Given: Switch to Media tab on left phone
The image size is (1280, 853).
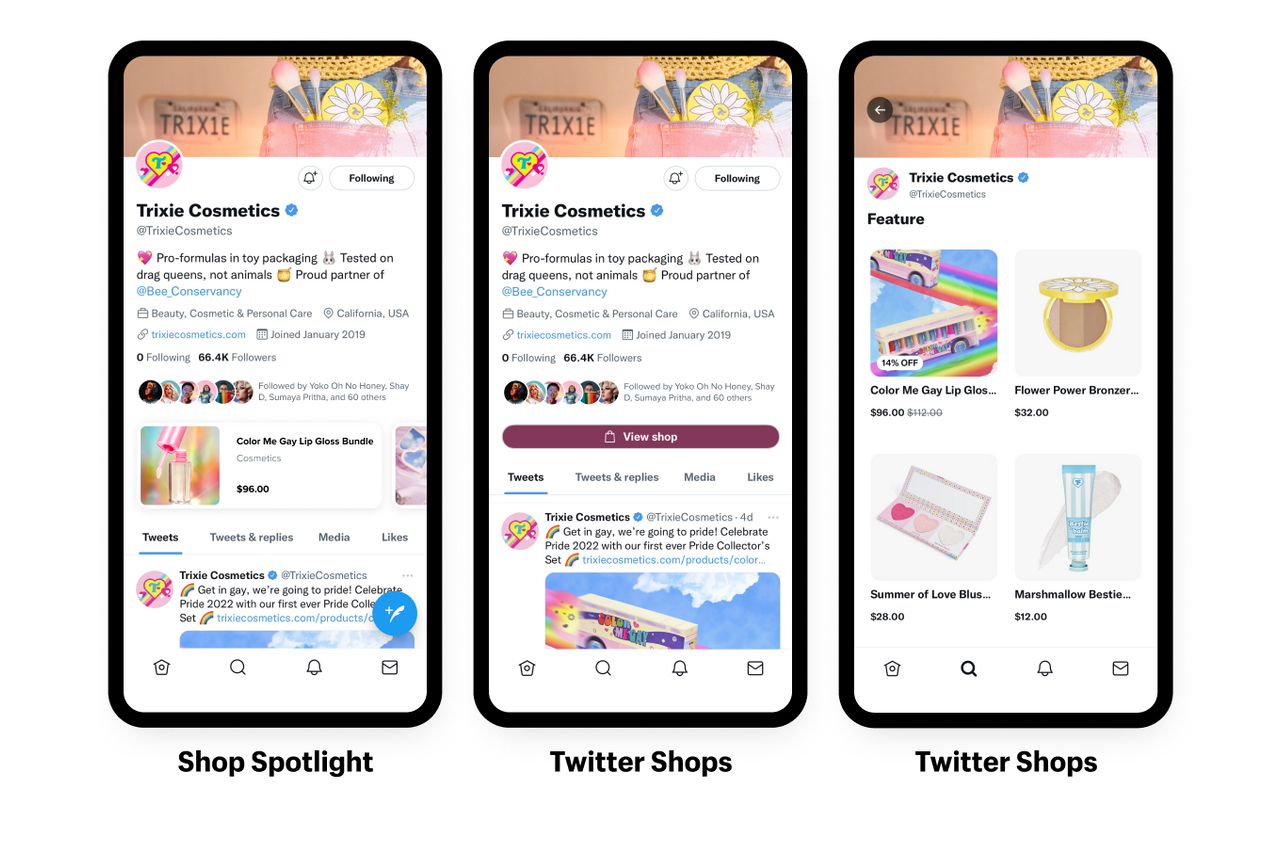Looking at the screenshot, I should (x=334, y=537).
